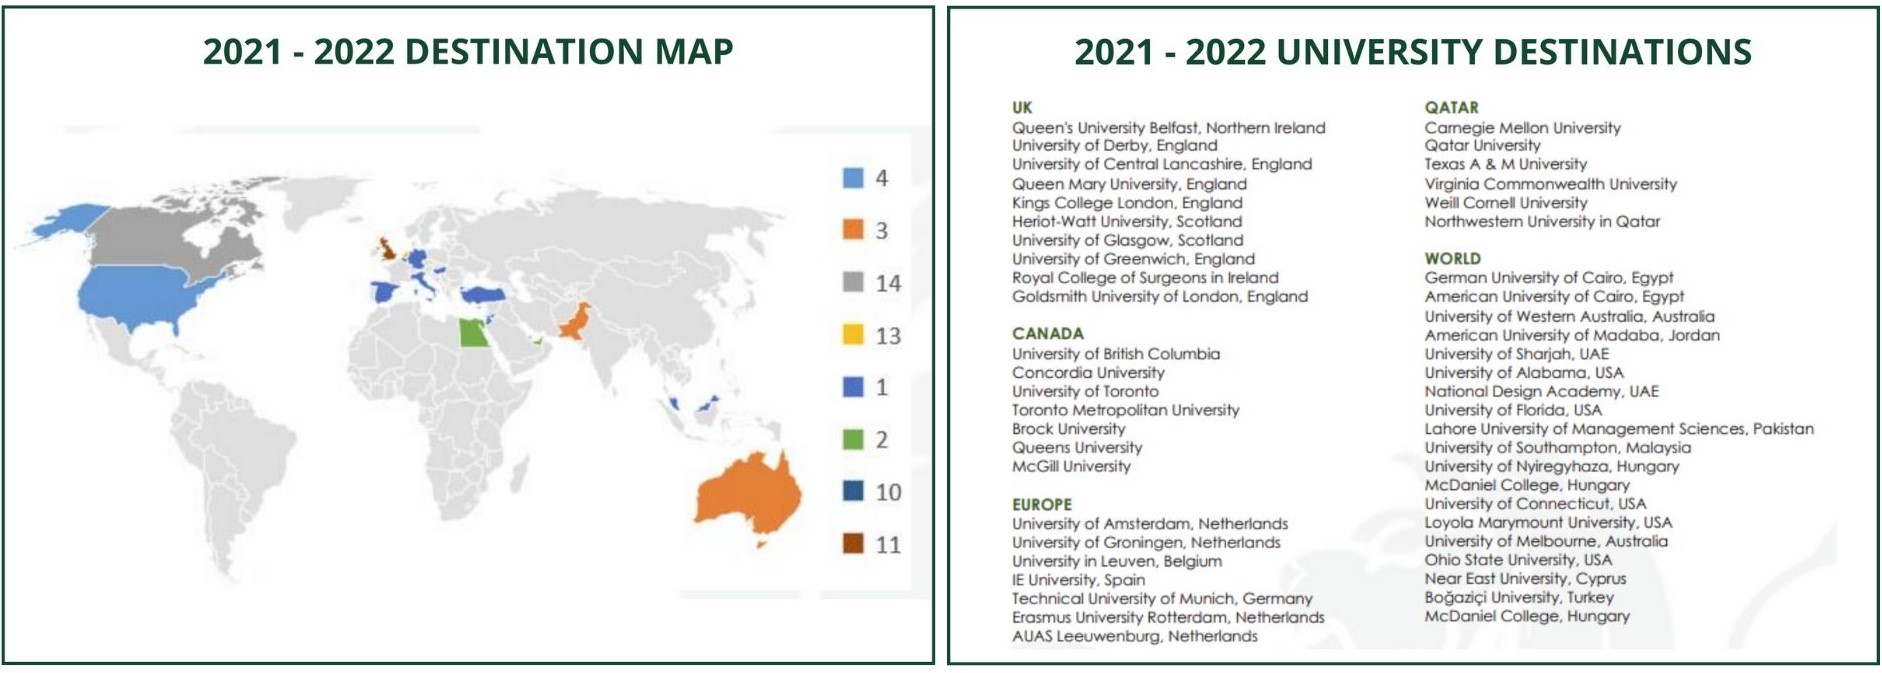Click the orange legend swatch labeled 3

click(x=852, y=230)
